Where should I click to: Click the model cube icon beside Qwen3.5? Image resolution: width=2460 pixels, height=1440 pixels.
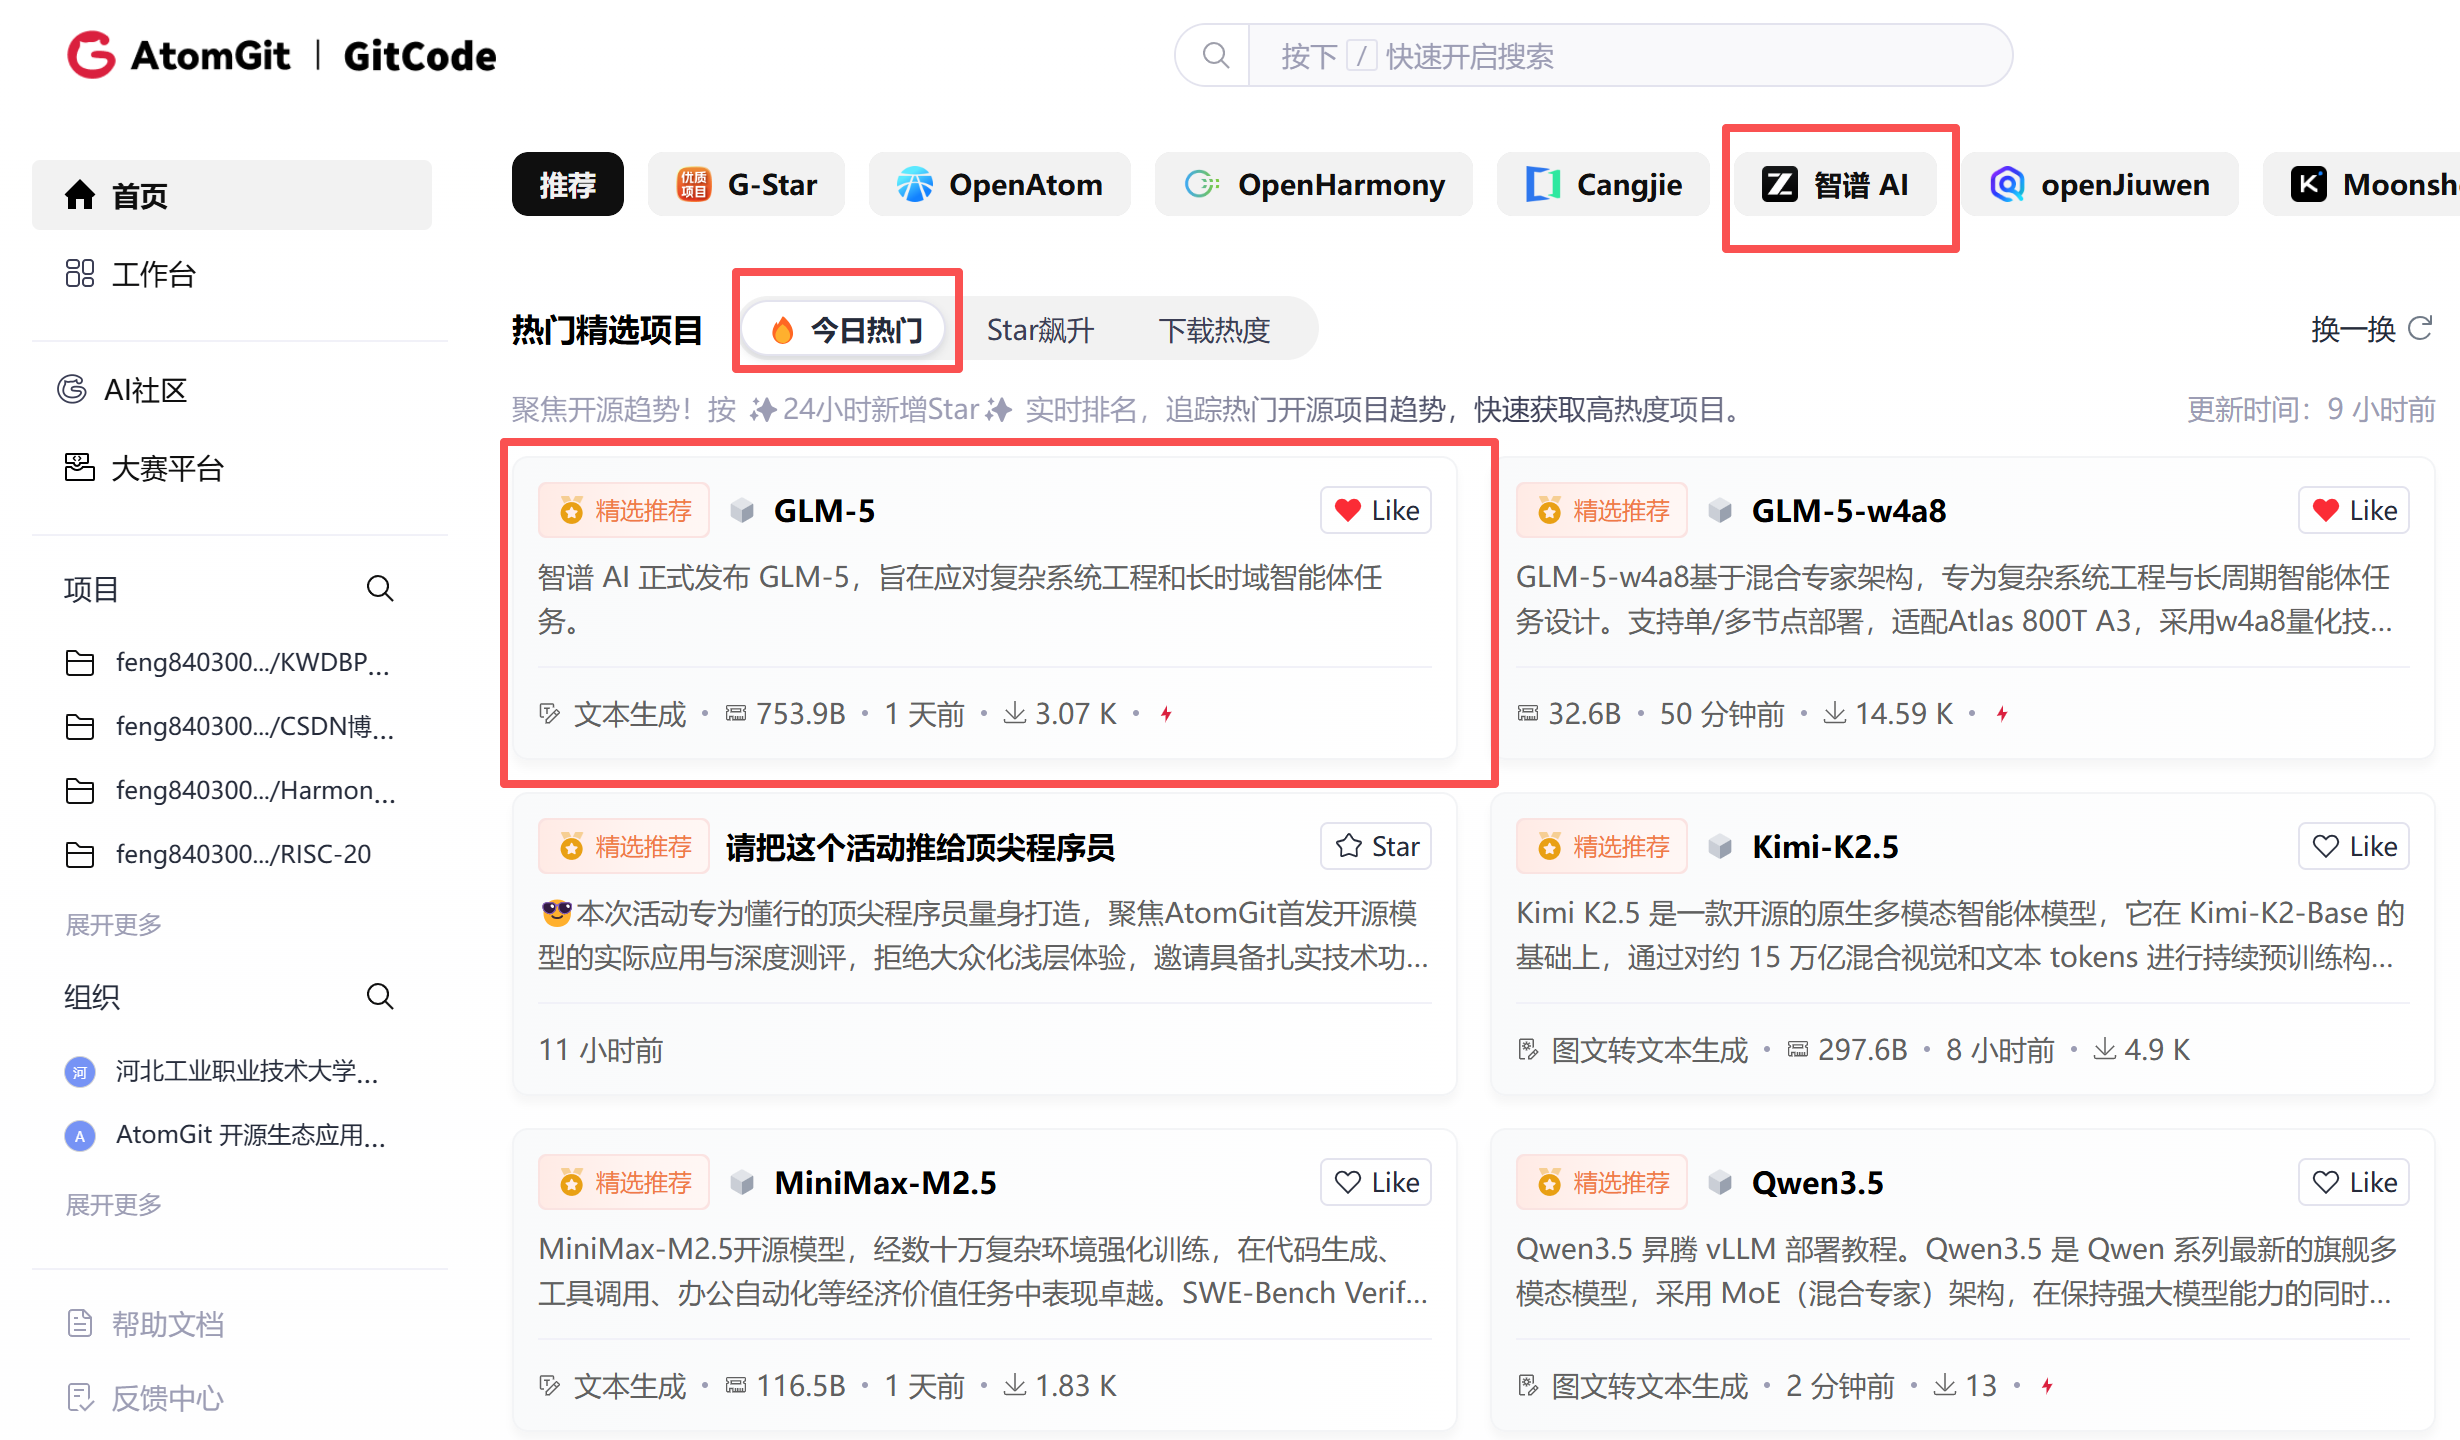1720,1183
